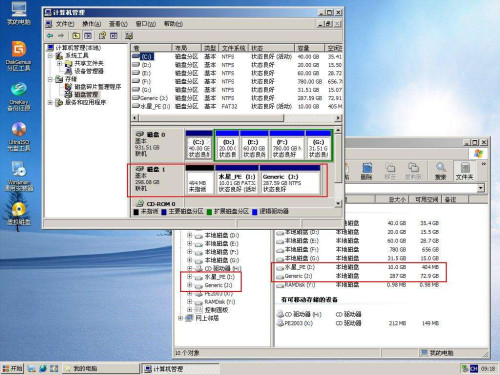This screenshot has height=375, width=500.
Task: Expand 水星_PE (I:) in My Computer folder tree
Action: pos(189,277)
